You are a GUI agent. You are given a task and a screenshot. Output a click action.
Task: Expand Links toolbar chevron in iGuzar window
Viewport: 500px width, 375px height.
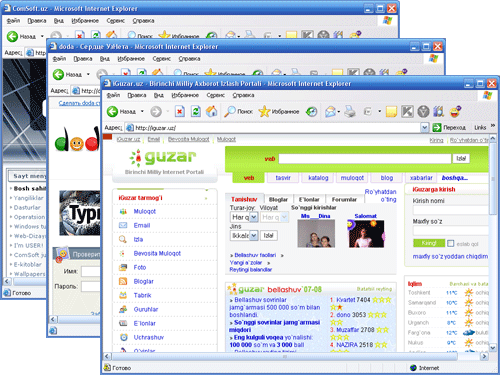coord(493,126)
